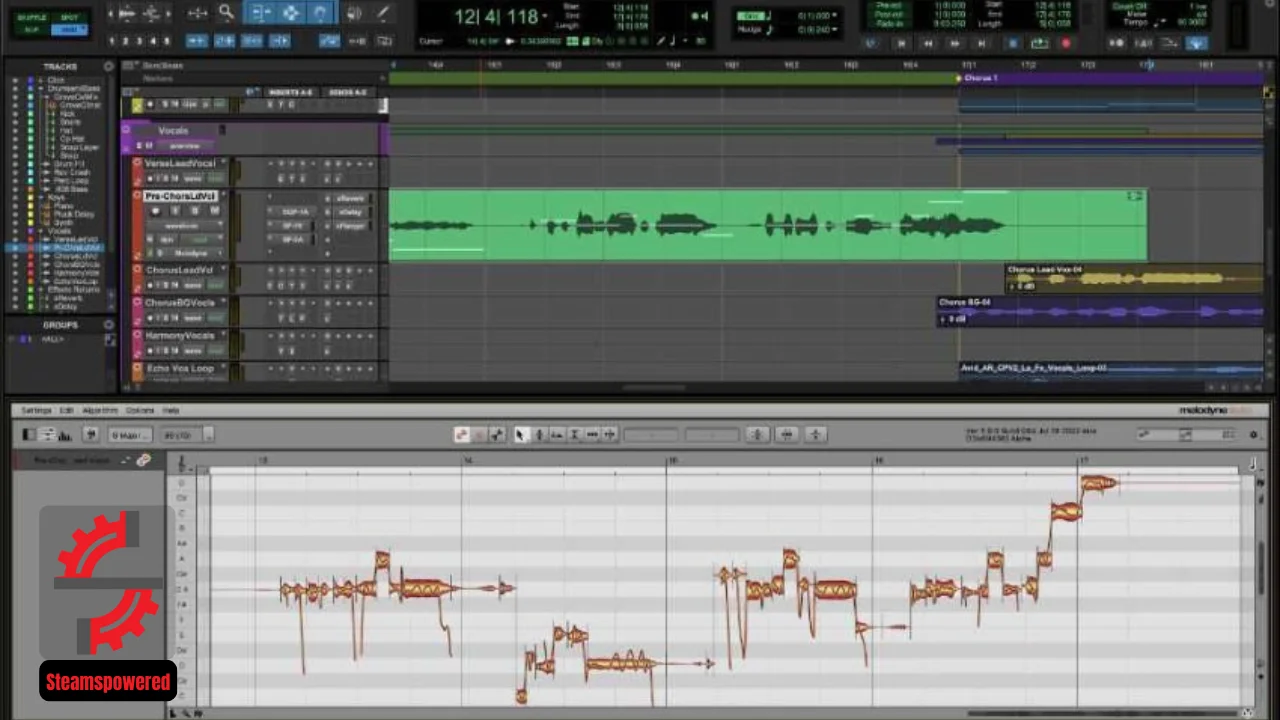
Task: Select the Chorus BG-04 clip
Action: click(1100, 312)
